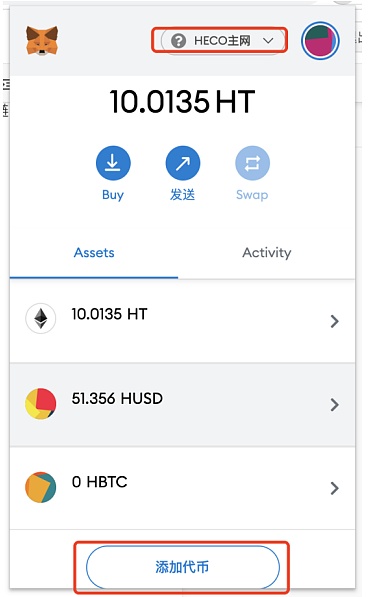Open the HECO主网 network dropdown
The image size is (369, 597).
222,41
